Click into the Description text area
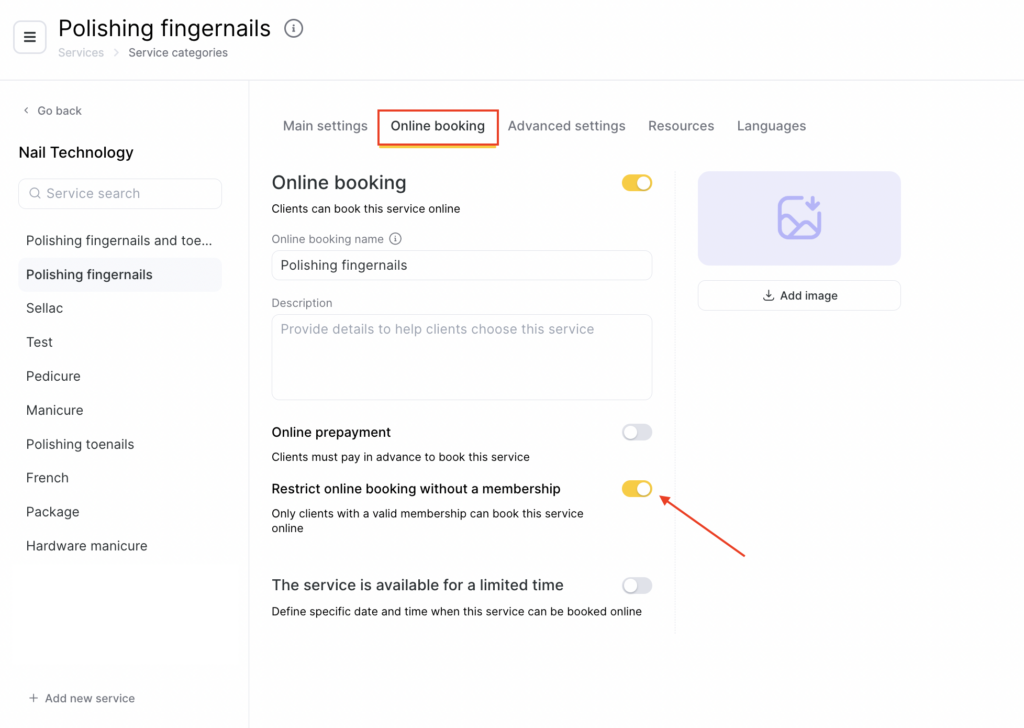This screenshot has height=728, width=1024. click(x=461, y=357)
